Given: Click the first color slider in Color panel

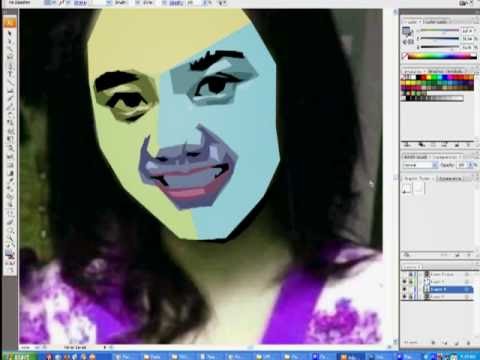Looking at the screenshot, I should click(x=439, y=31).
